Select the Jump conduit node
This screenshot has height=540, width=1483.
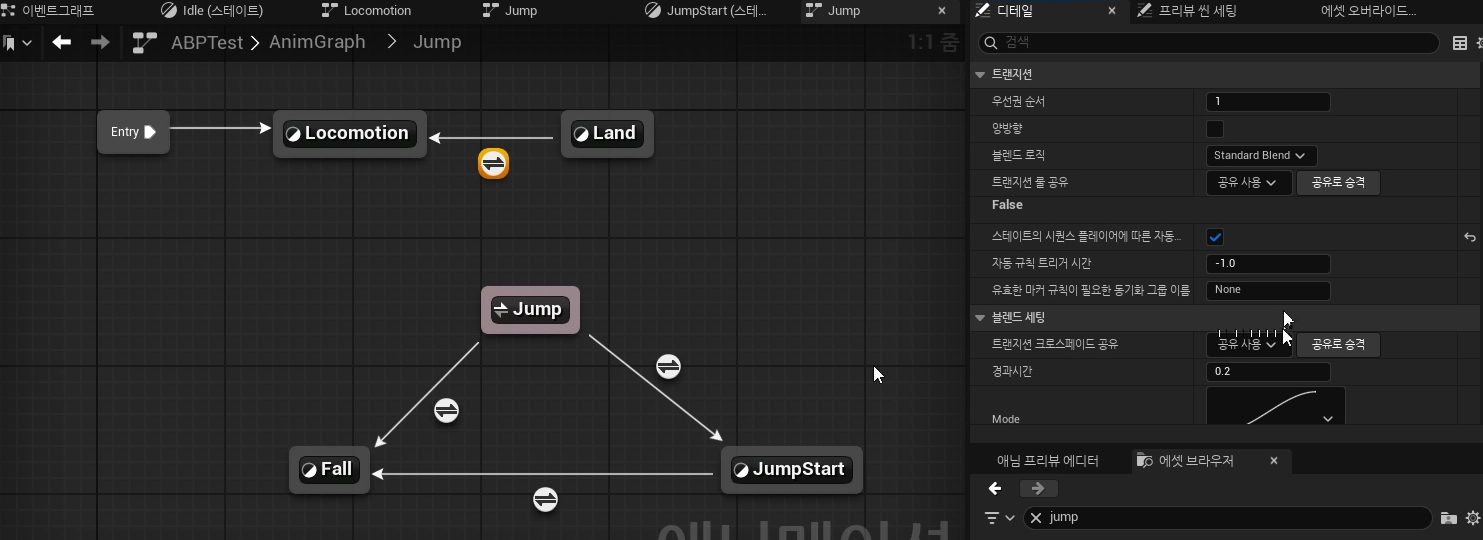530,310
